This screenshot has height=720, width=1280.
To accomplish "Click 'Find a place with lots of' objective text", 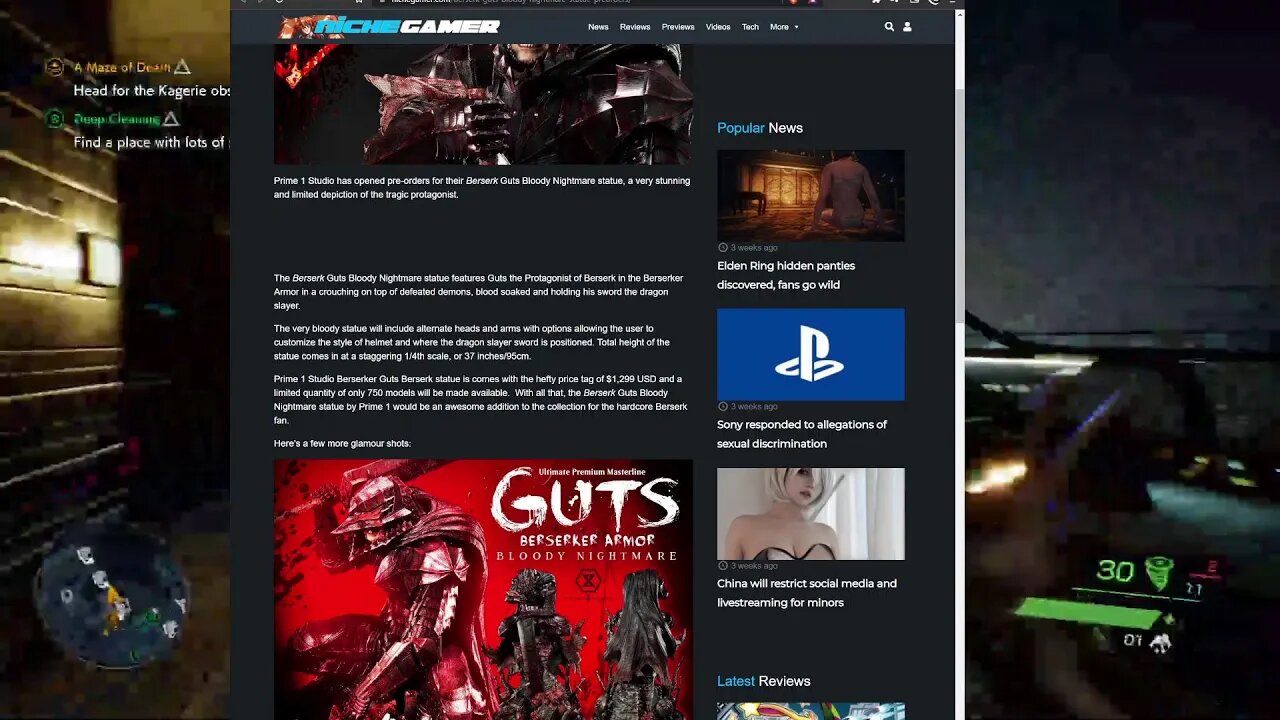I will click(x=152, y=143).
